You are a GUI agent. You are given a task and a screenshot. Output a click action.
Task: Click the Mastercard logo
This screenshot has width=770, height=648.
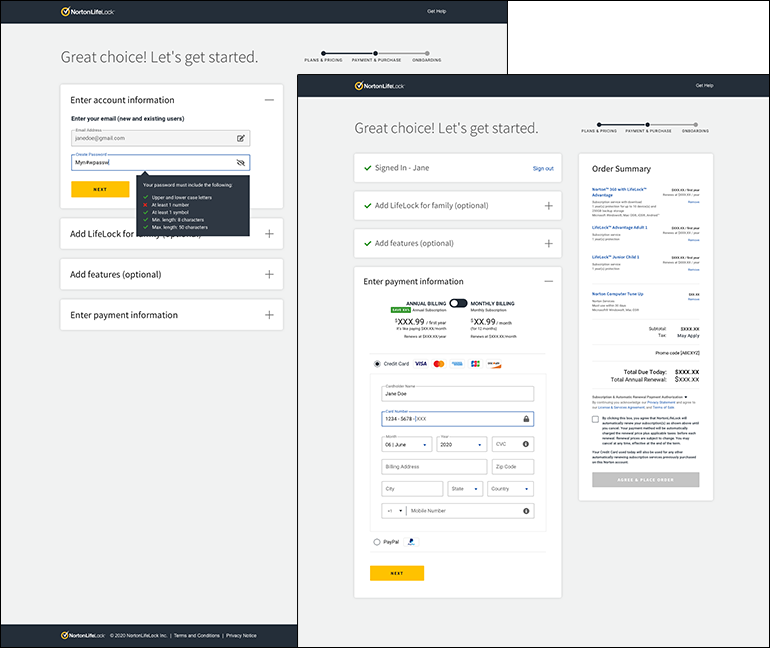click(439, 364)
